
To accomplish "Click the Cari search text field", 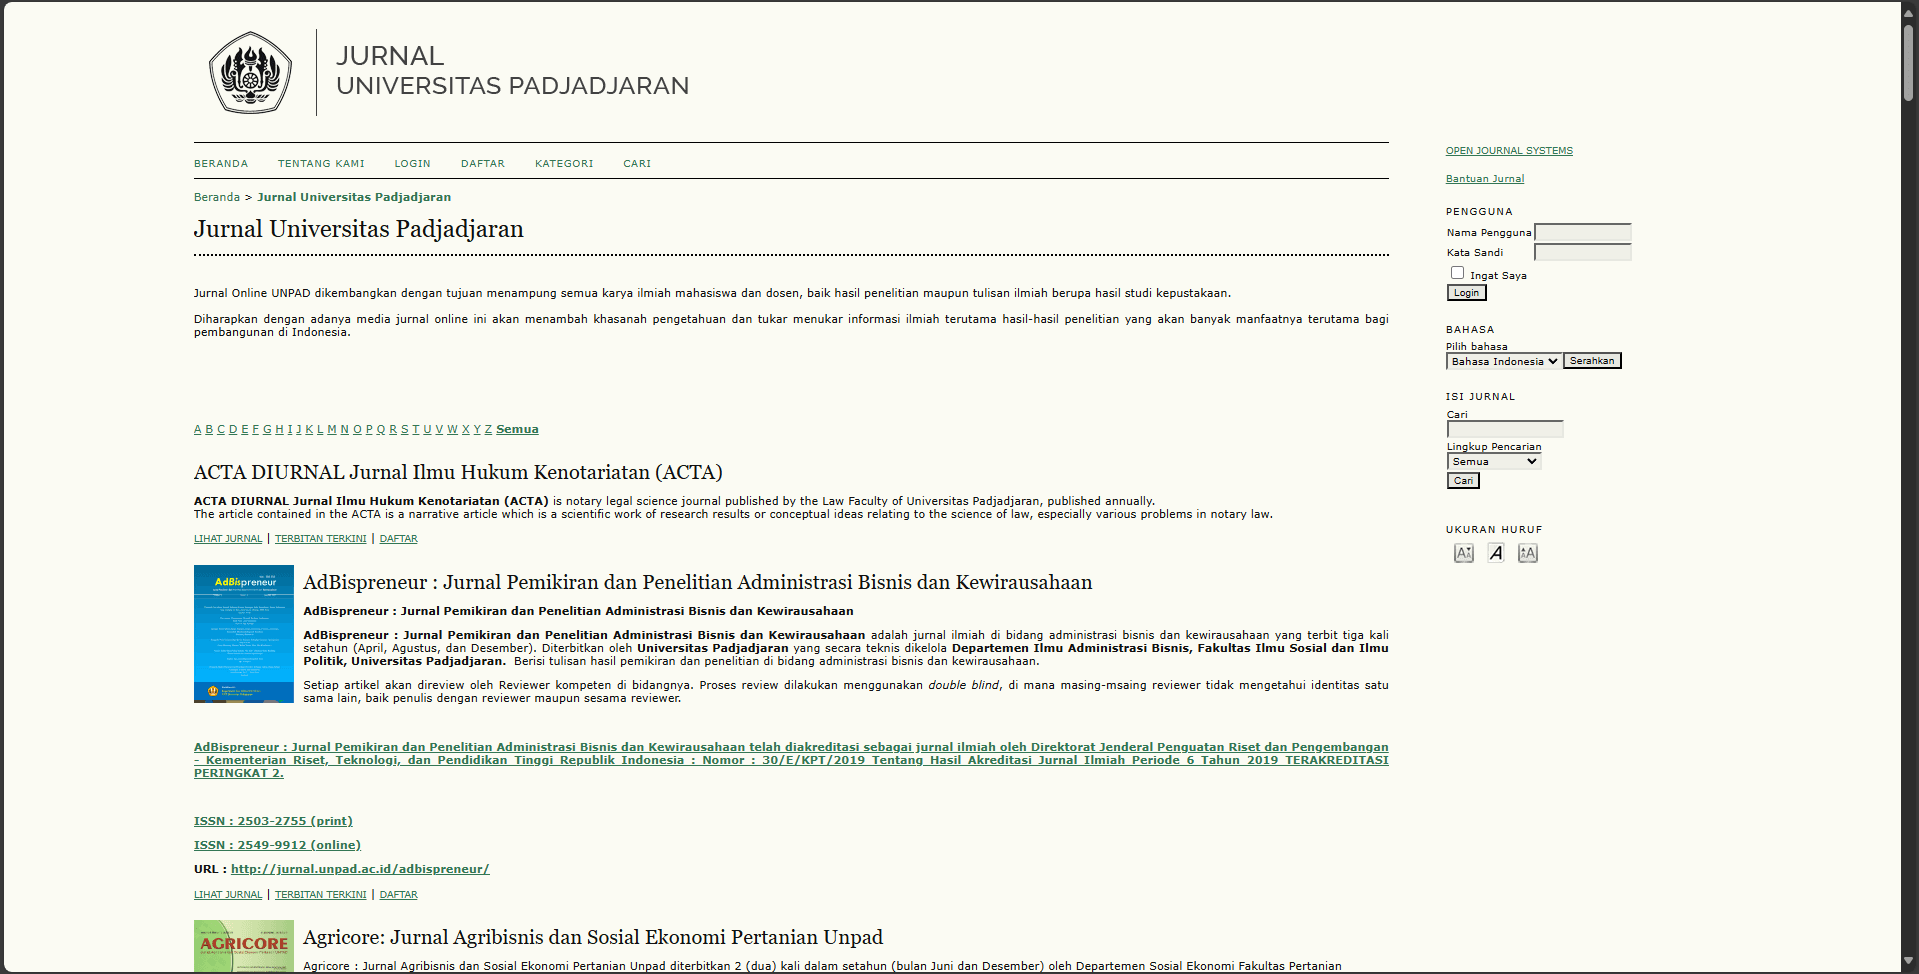I will pos(1505,429).
